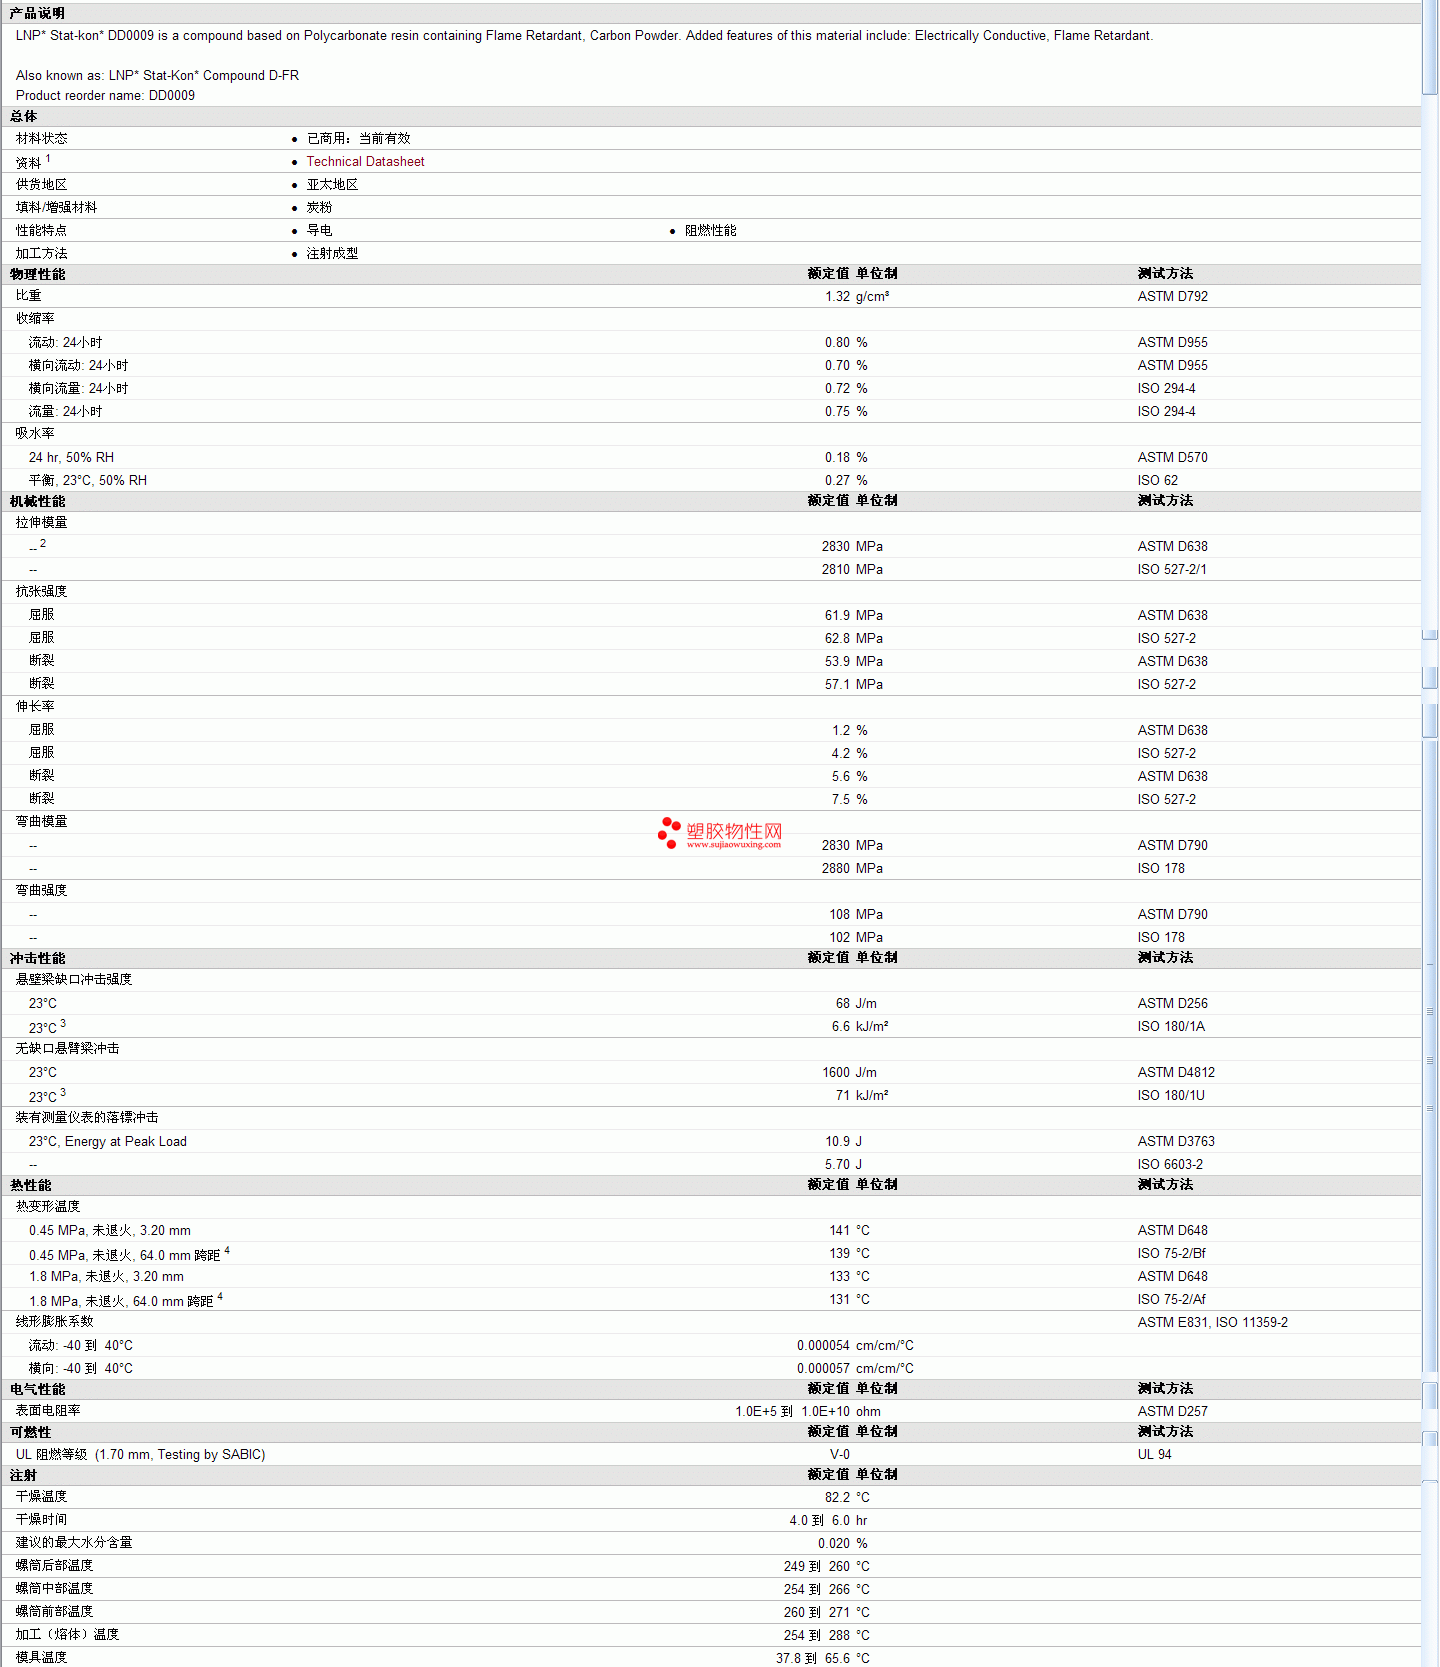Click tensile strength value '61.9'
Image resolution: width=1440 pixels, height=1667 pixels.
pyautogui.click(x=837, y=615)
